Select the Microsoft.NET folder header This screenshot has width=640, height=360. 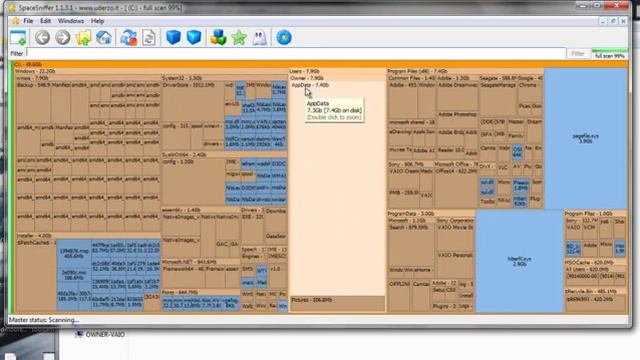(x=200, y=262)
